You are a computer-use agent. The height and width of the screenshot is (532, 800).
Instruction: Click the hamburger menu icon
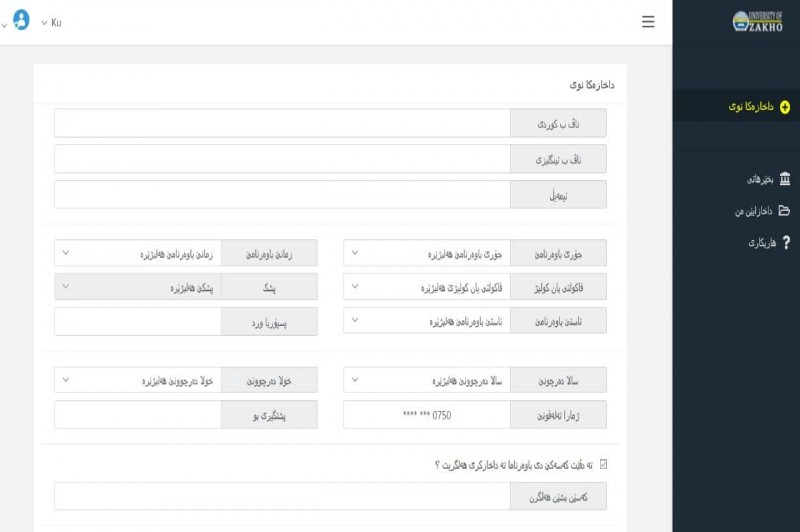click(648, 21)
